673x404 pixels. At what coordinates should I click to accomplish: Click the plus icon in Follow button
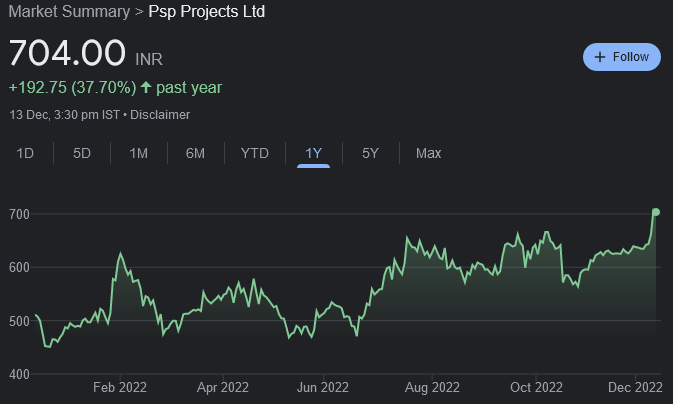[x=600, y=57]
